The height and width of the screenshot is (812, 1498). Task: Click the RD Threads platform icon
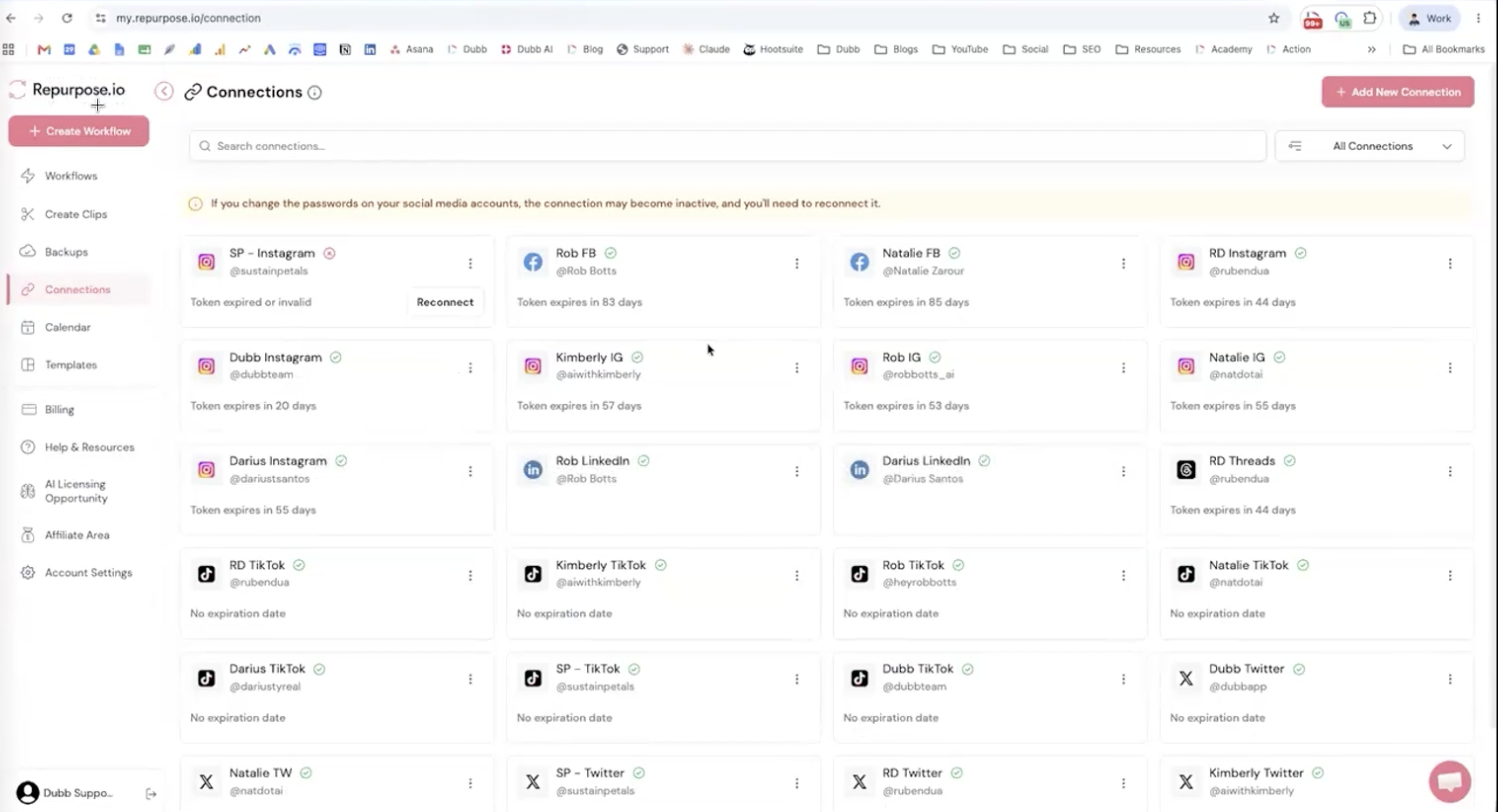pyautogui.click(x=1186, y=470)
